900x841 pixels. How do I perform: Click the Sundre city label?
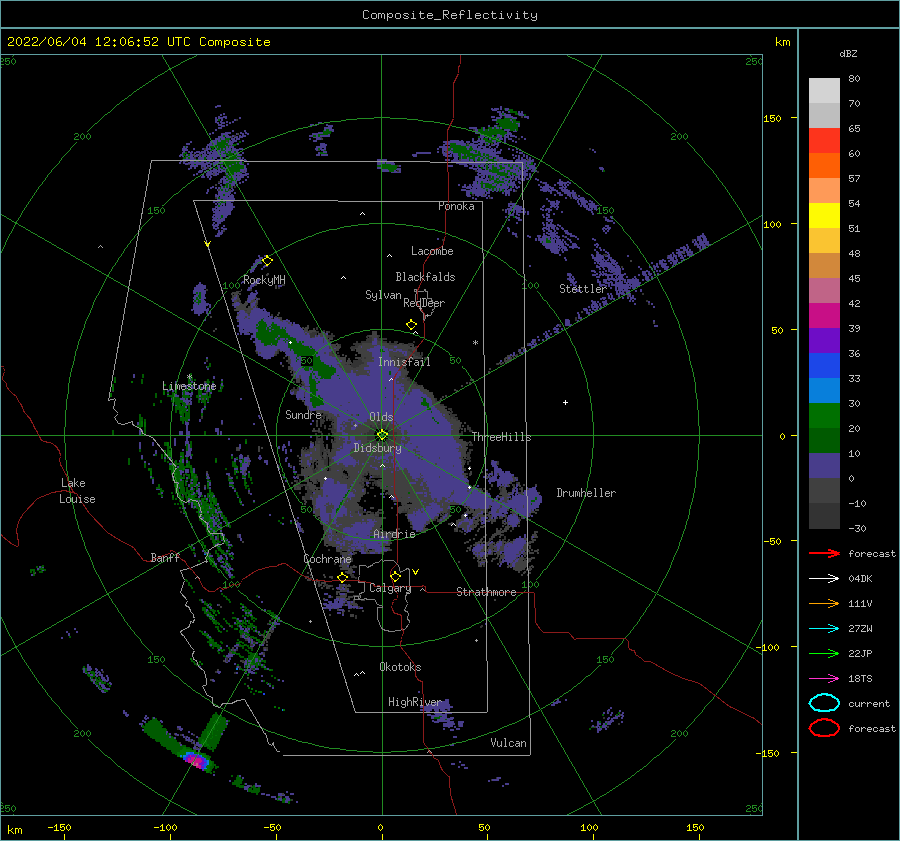coord(303,414)
